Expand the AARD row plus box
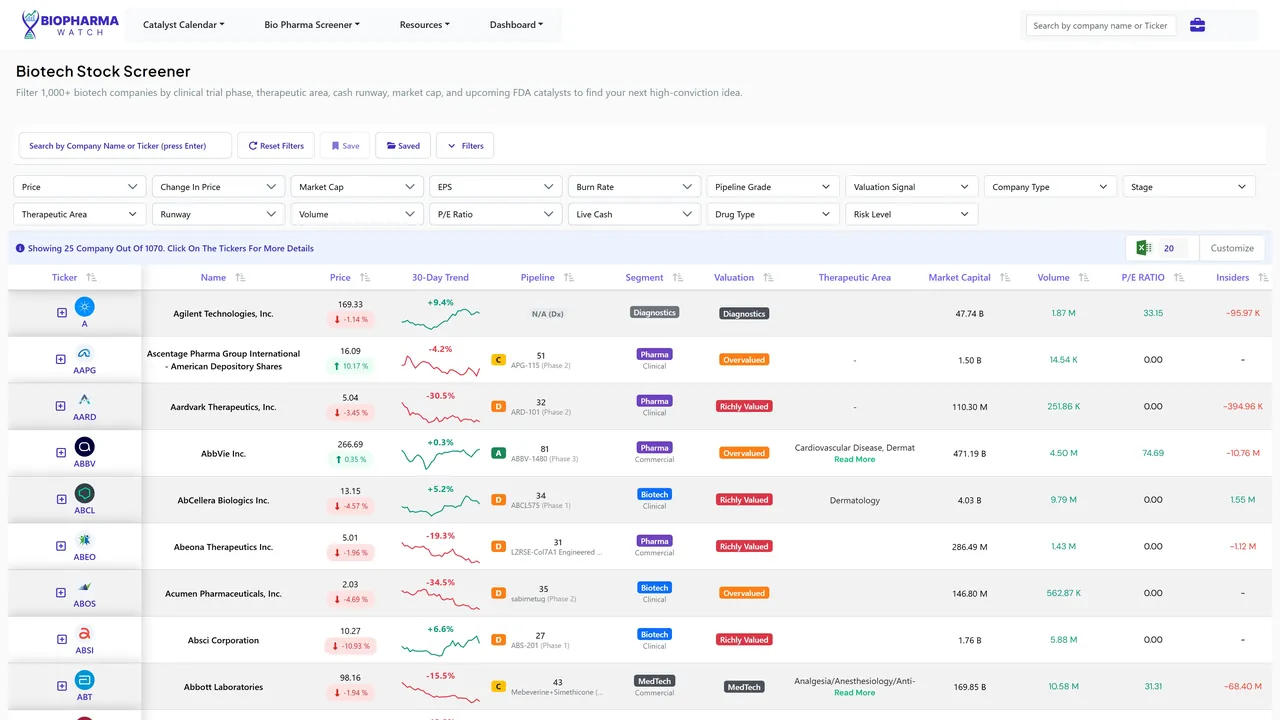1280x720 pixels. point(61,406)
